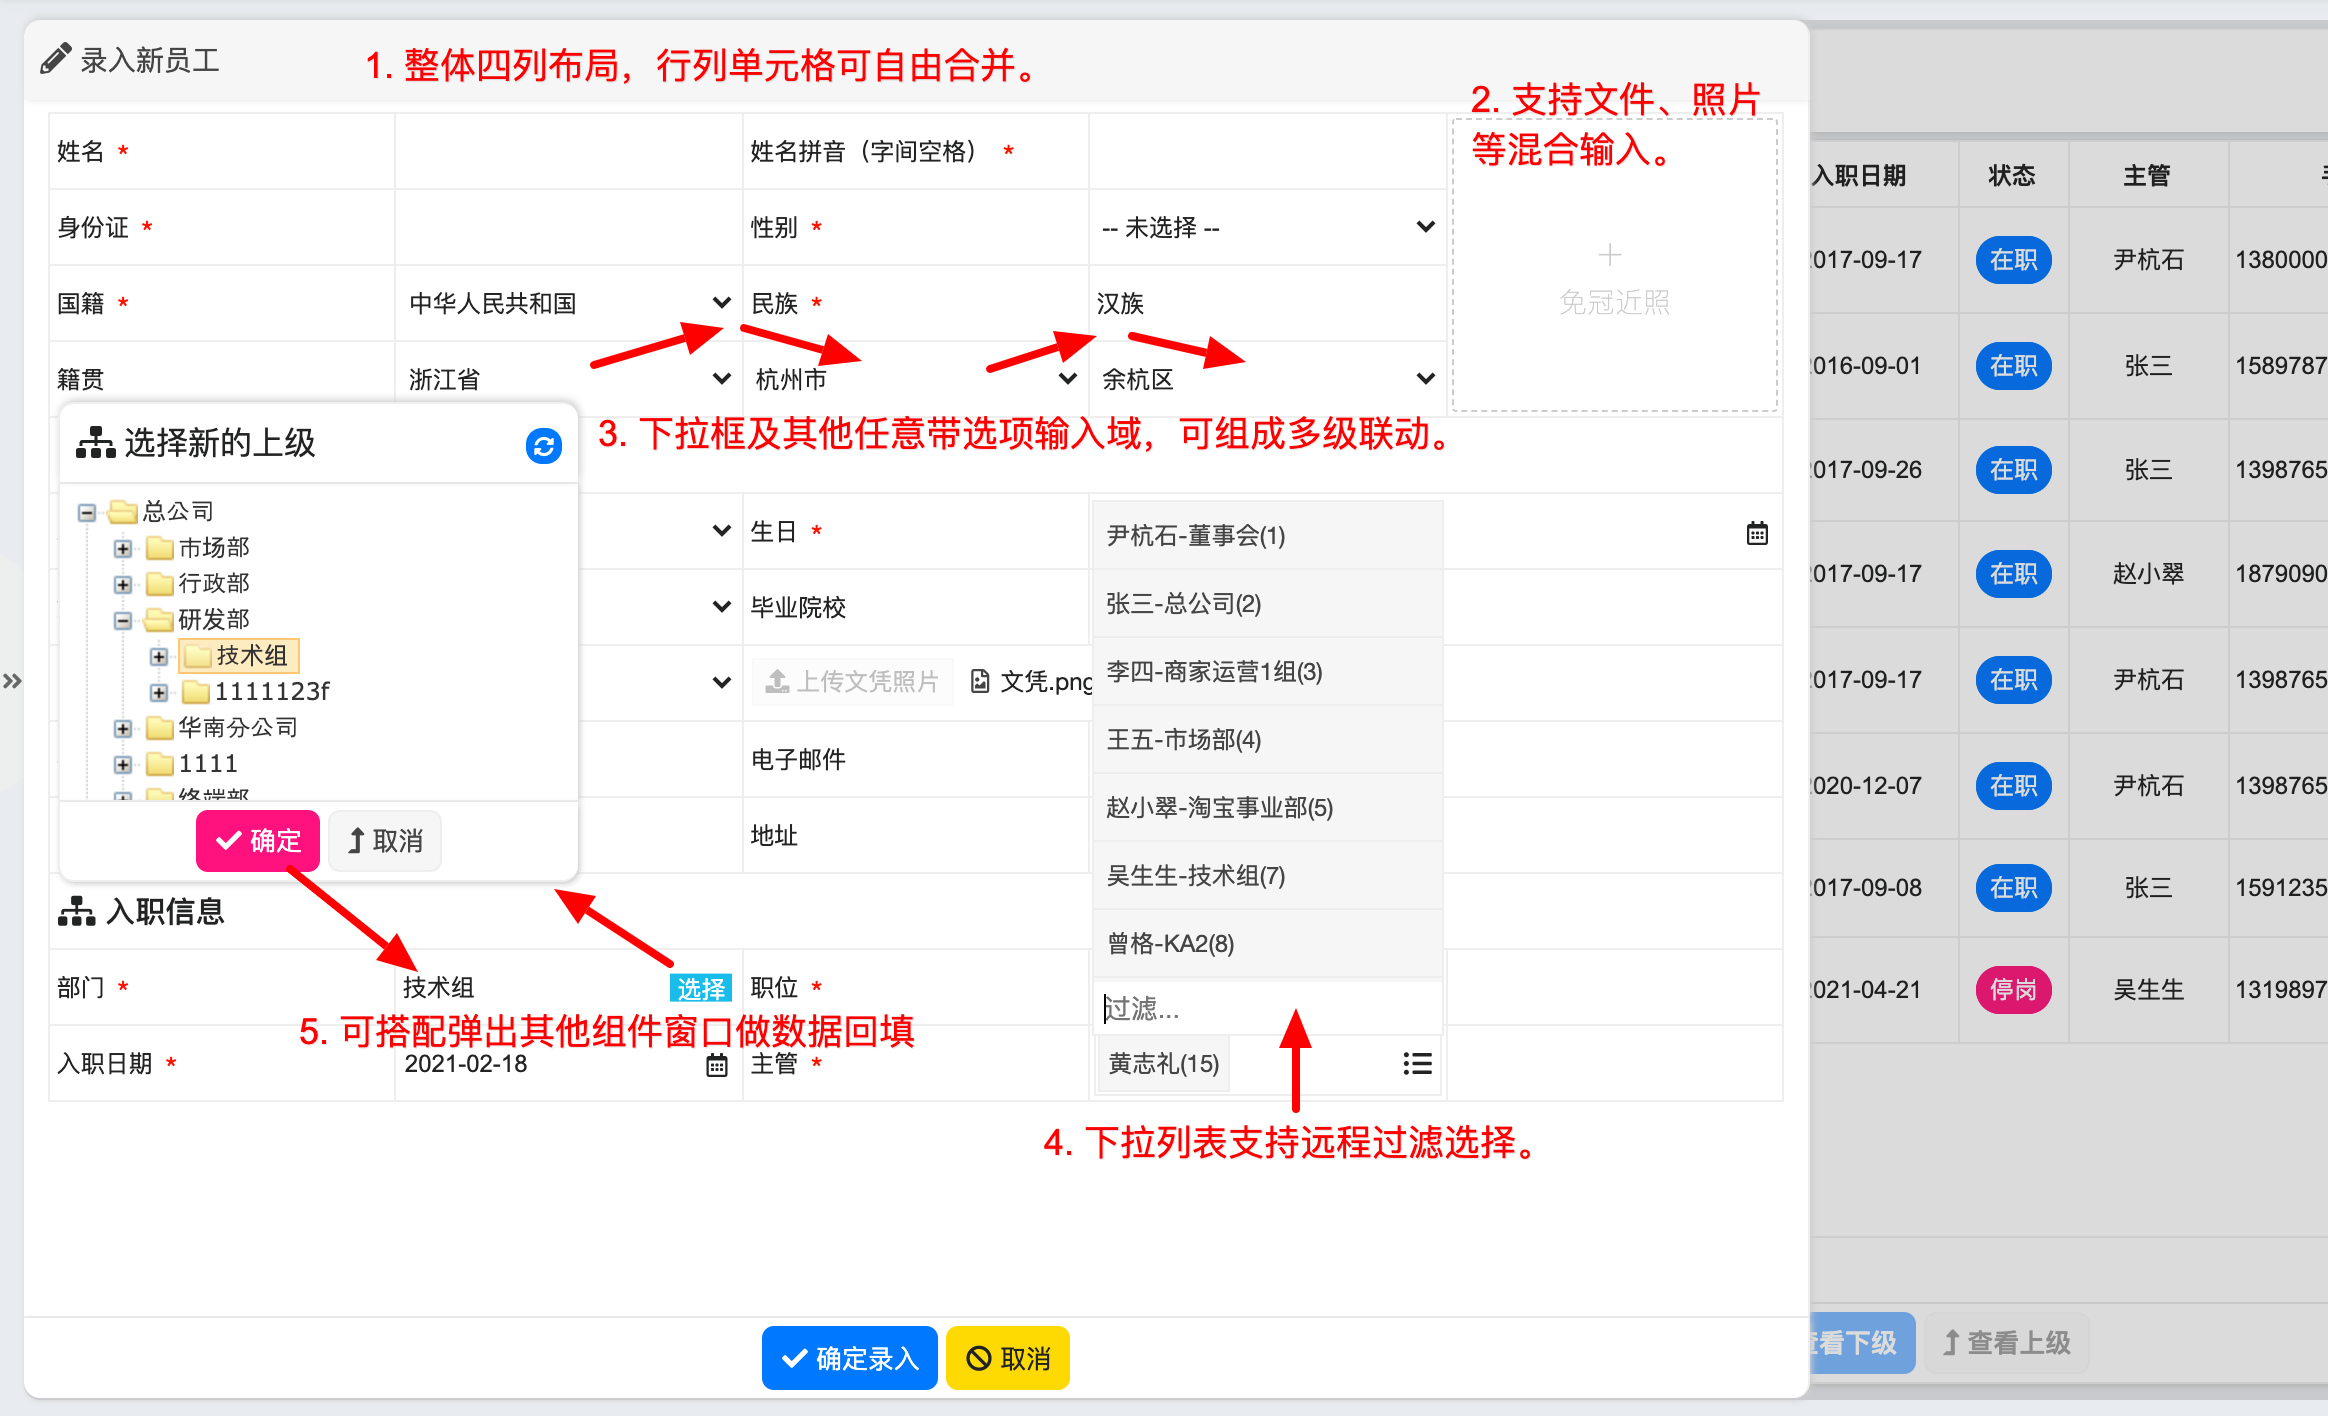The width and height of the screenshot is (2328, 1416).
Task: Open the 国籍 dropdown
Action: [568, 303]
